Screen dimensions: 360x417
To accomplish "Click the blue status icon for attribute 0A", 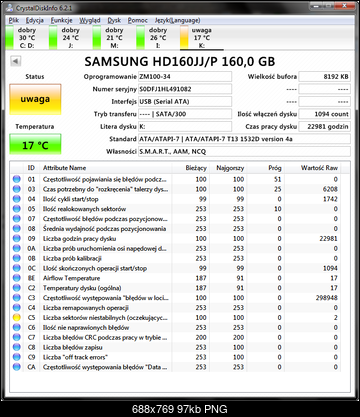I will click(x=16, y=248).
